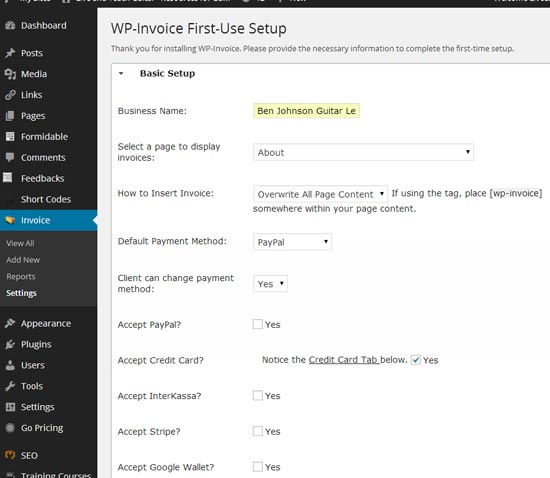Open the Comments menu item

[43, 157]
